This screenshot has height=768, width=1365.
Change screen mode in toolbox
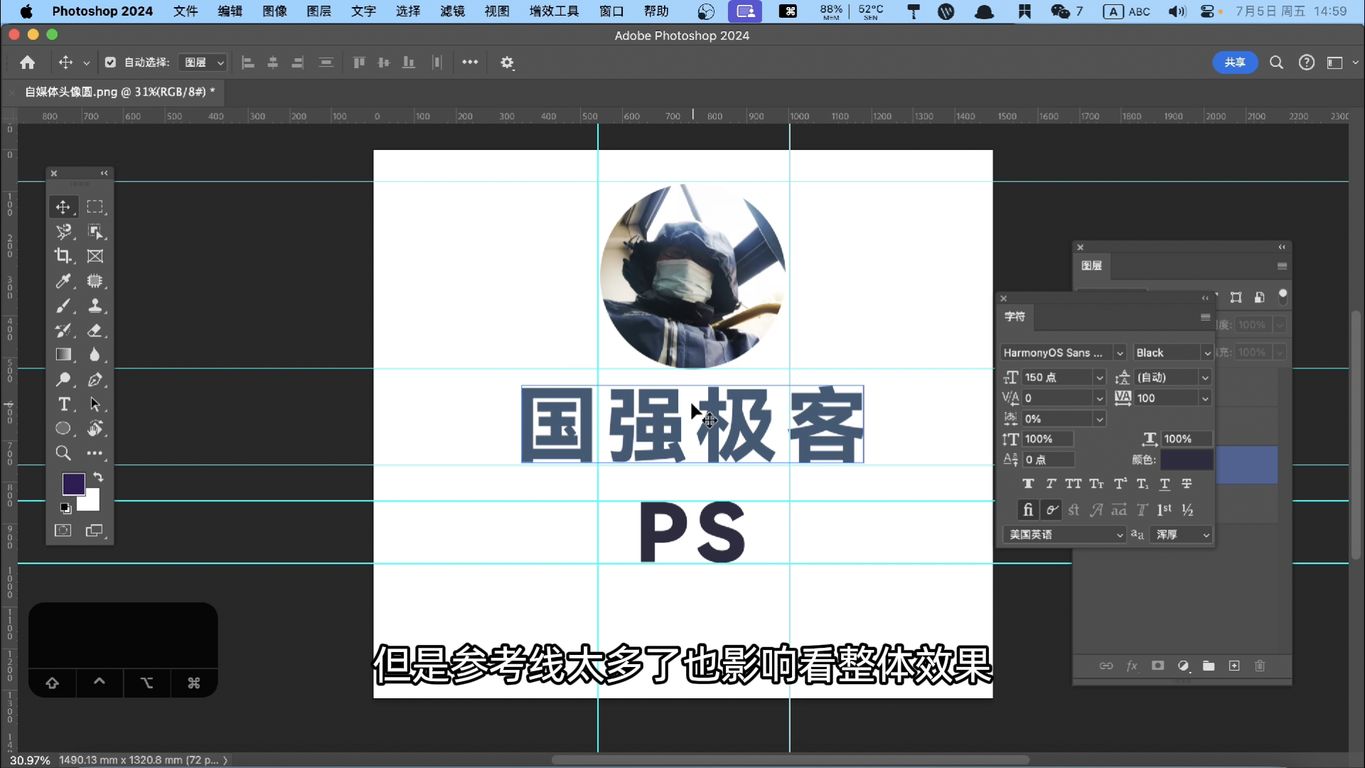coord(95,530)
